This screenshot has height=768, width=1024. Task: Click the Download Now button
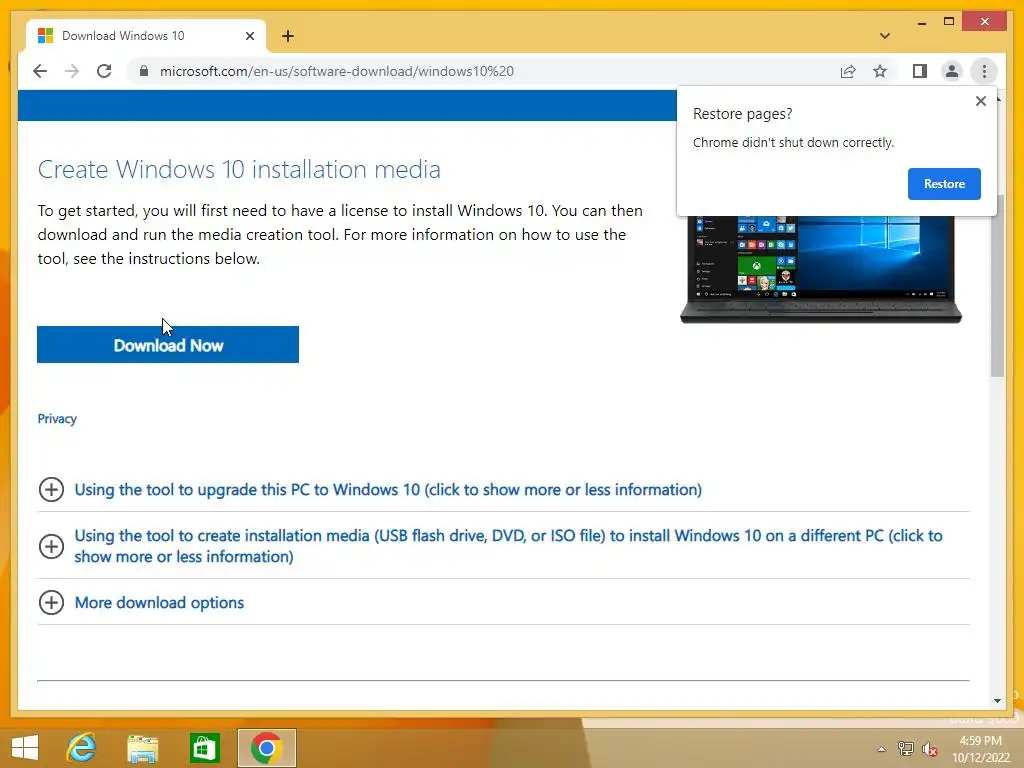[168, 345]
